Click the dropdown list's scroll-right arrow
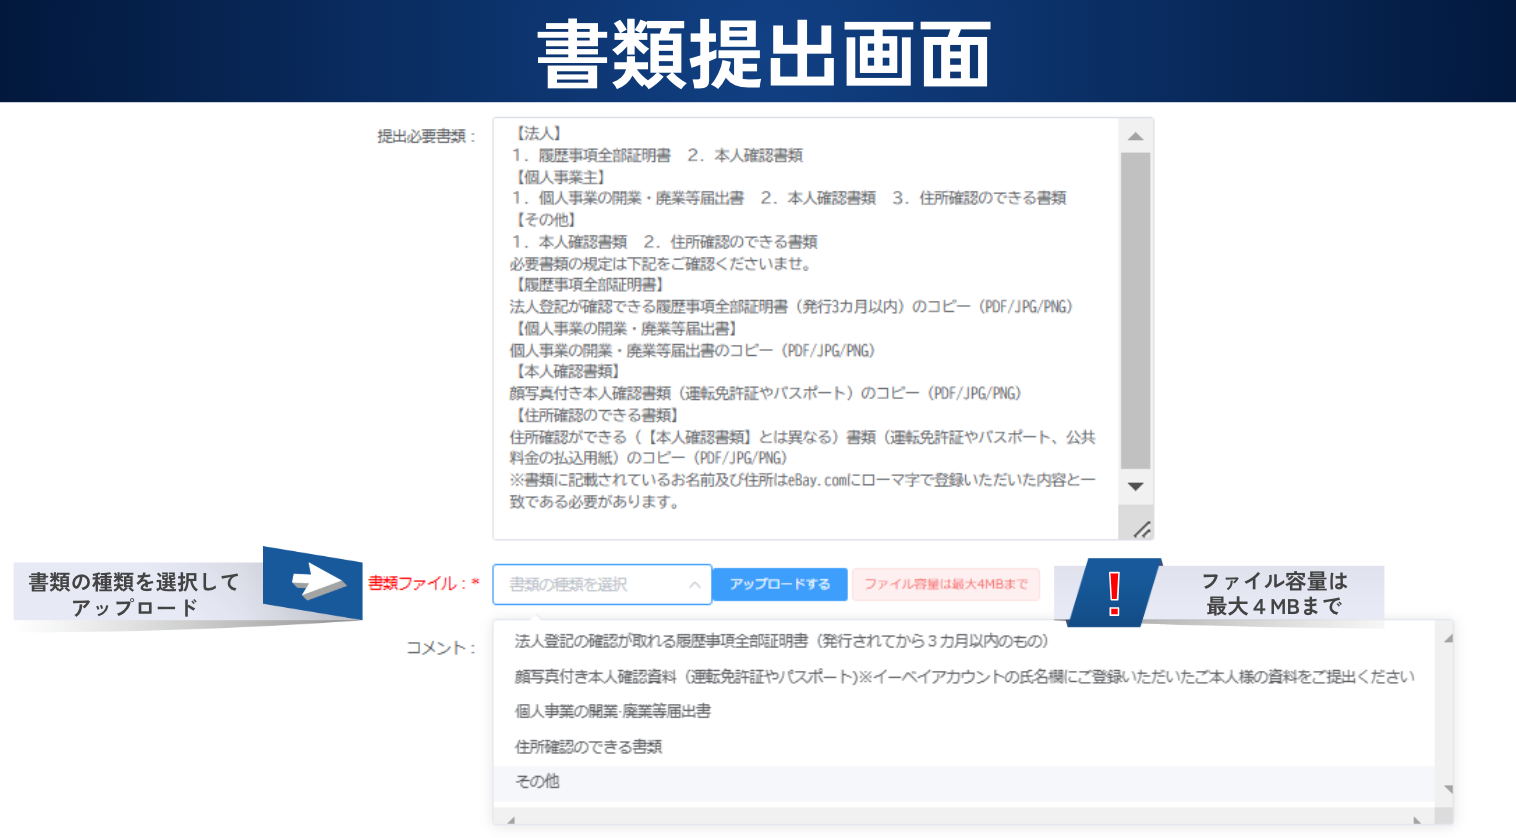This screenshot has height=838, width=1516. (x=1417, y=821)
